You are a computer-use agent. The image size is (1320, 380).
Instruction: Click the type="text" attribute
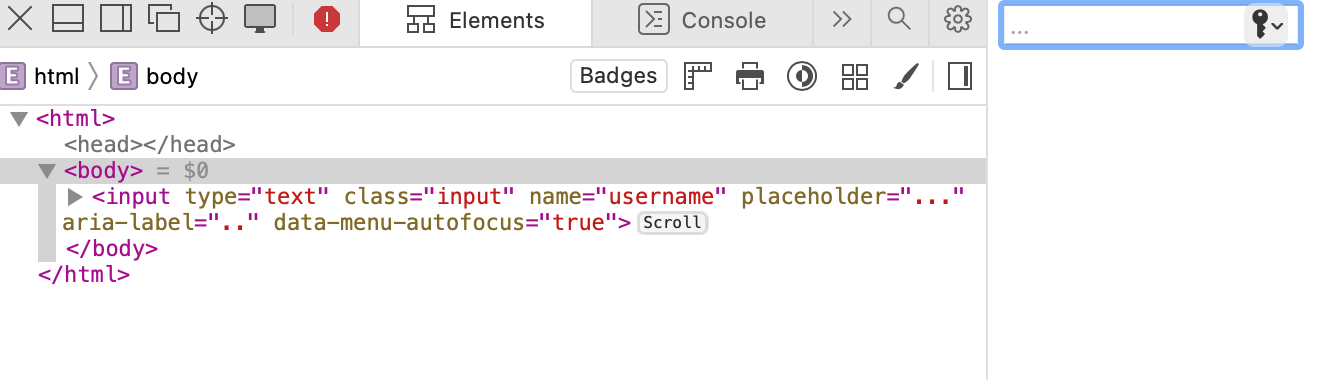[x=258, y=197]
